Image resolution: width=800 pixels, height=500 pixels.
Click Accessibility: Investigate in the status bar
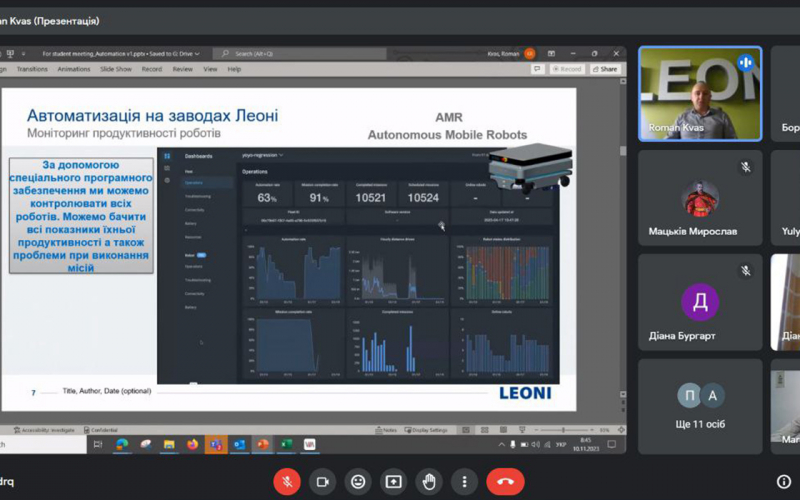click(x=44, y=430)
